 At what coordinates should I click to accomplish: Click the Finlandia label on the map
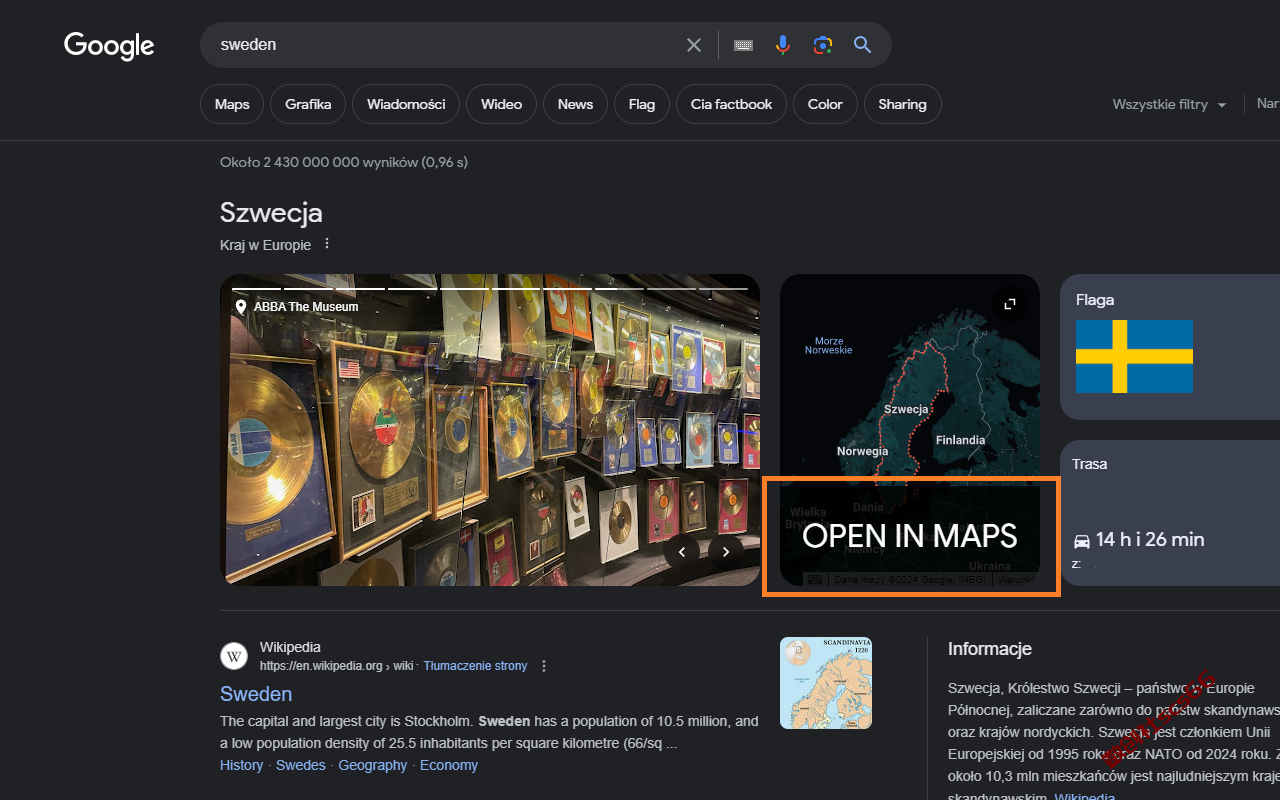[x=960, y=440]
